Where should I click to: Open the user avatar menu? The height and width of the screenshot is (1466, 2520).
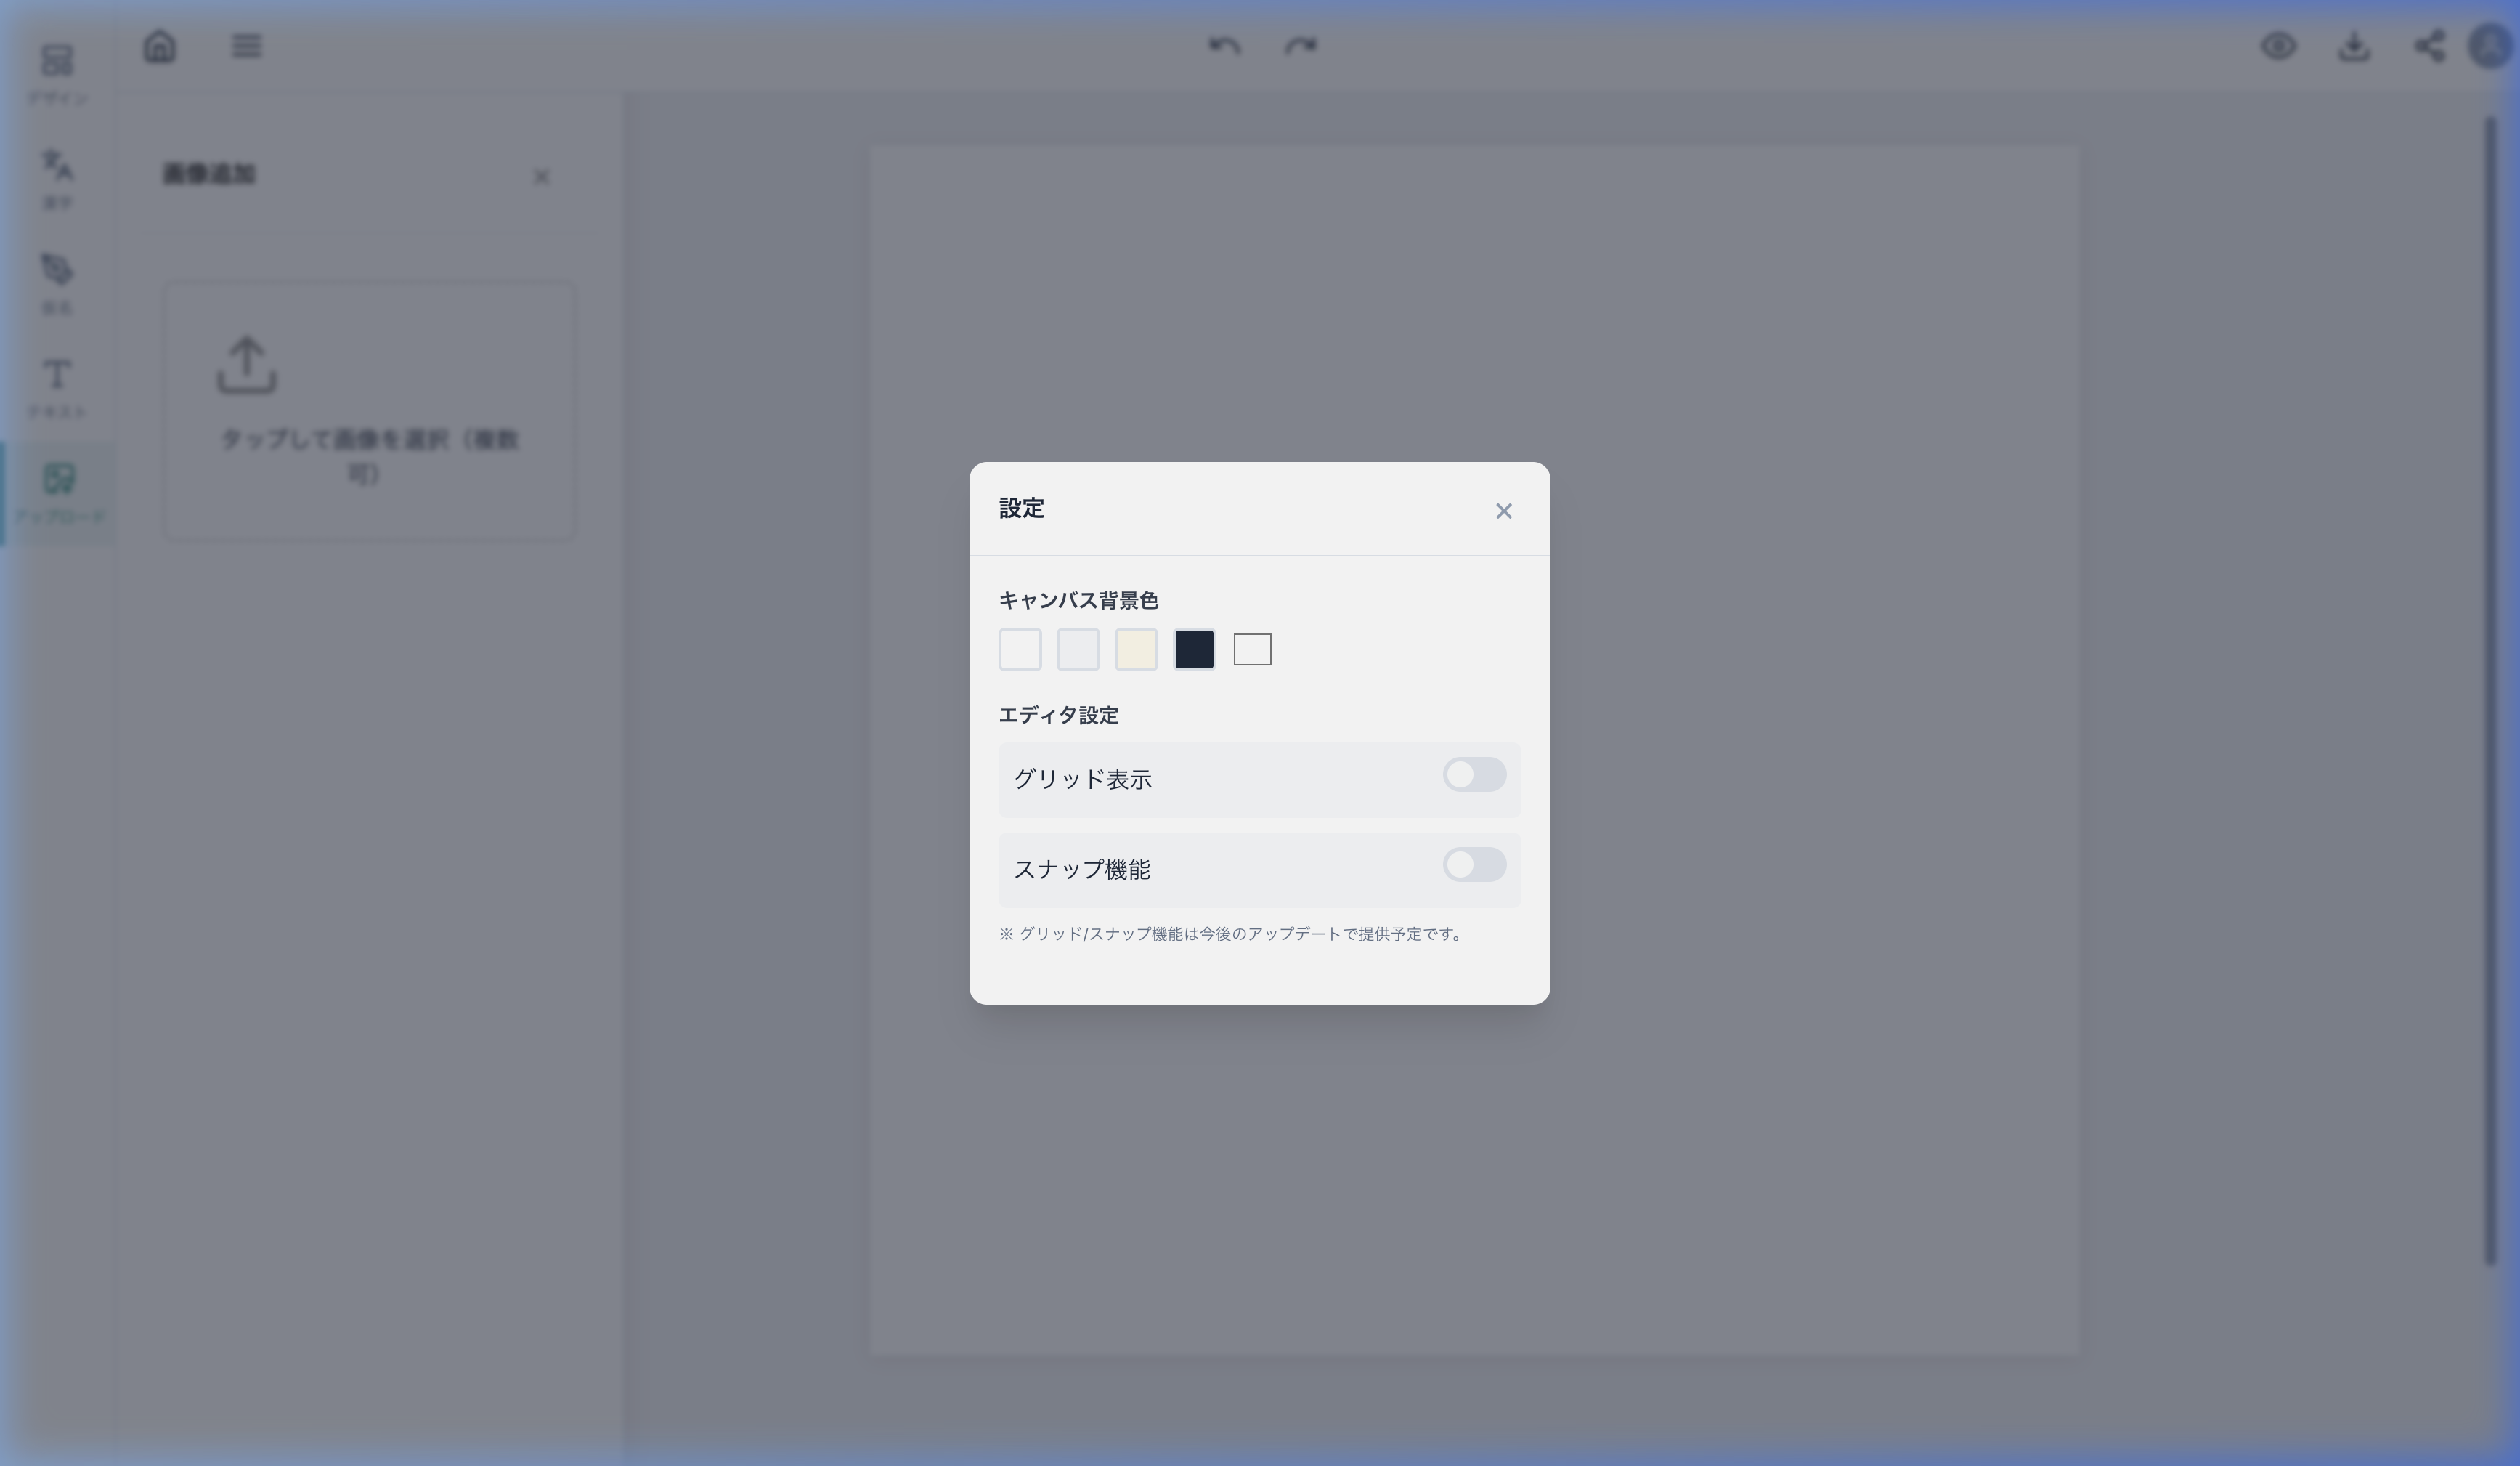click(x=2490, y=46)
